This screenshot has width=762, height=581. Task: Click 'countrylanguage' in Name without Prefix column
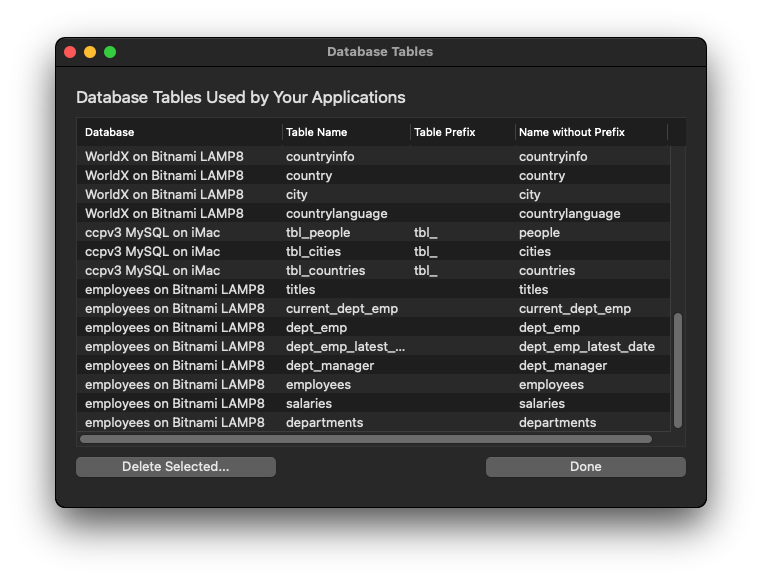[570, 213]
